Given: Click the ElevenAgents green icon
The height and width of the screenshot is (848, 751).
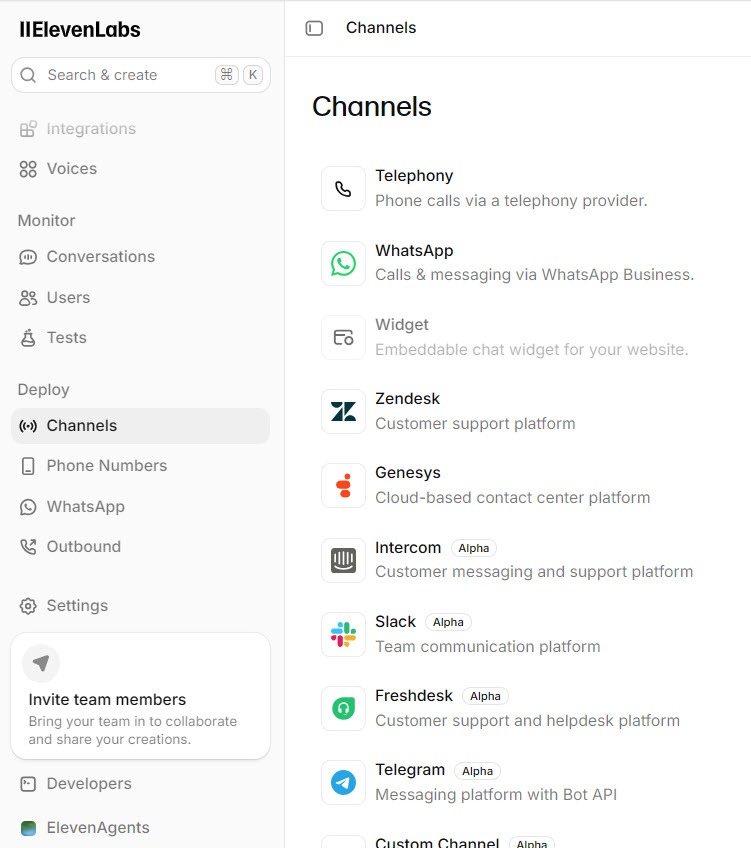Looking at the screenshot, I should 28,828.
